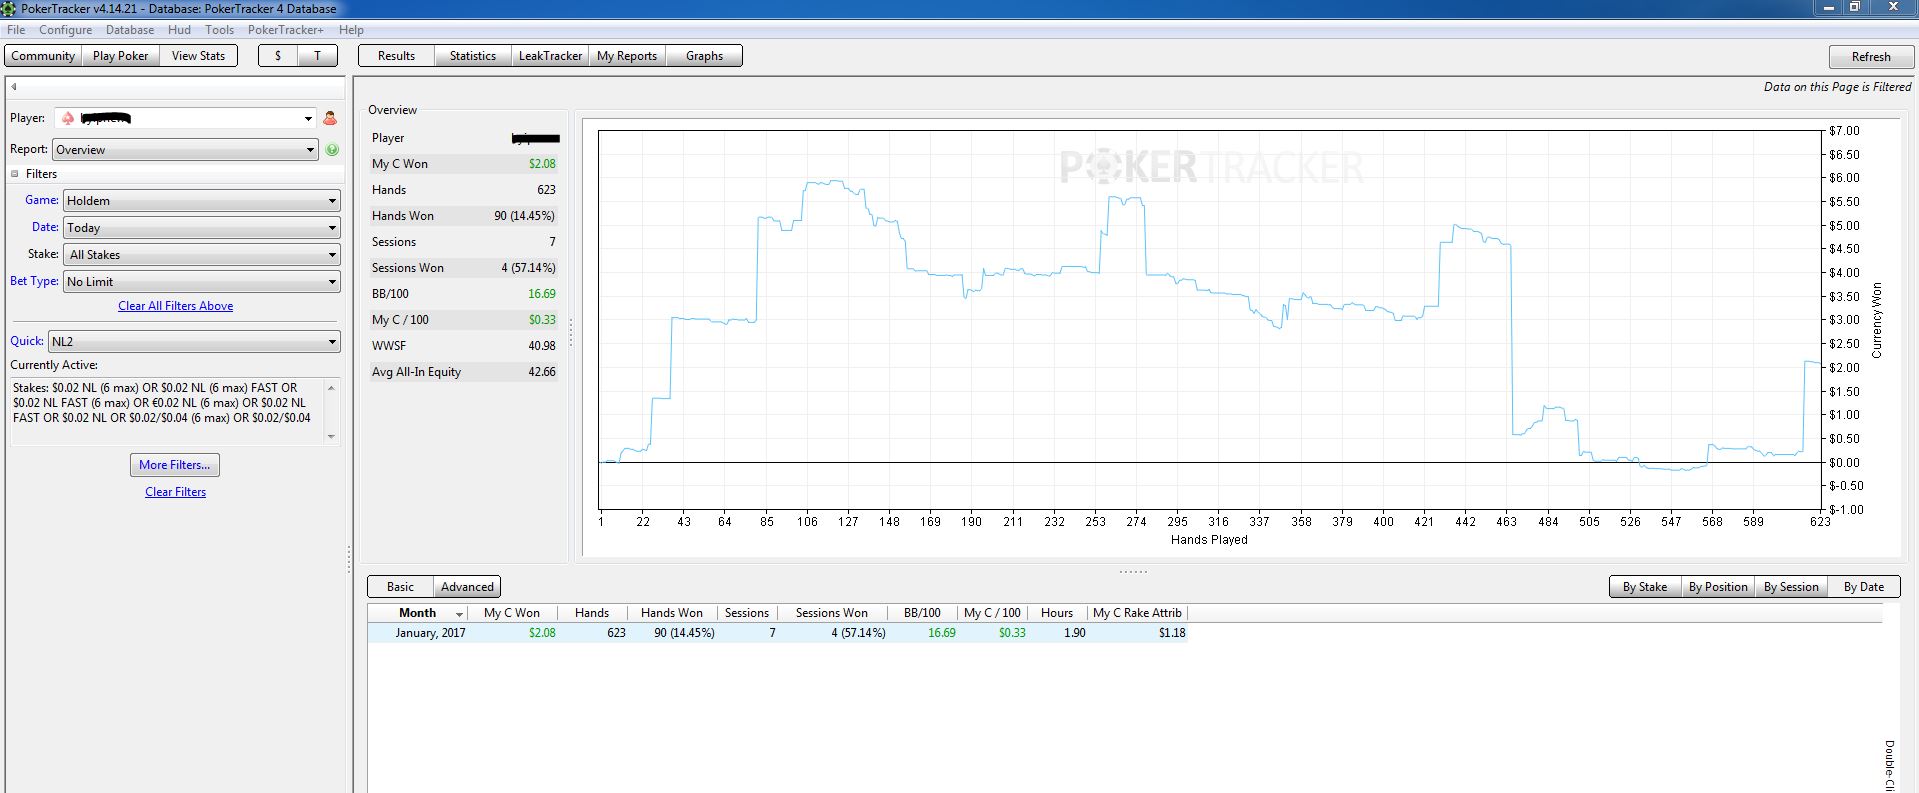Sort by the My C Rake Attrib column header
Screen dimensions: 1919x793
(x=1137, y=613)
